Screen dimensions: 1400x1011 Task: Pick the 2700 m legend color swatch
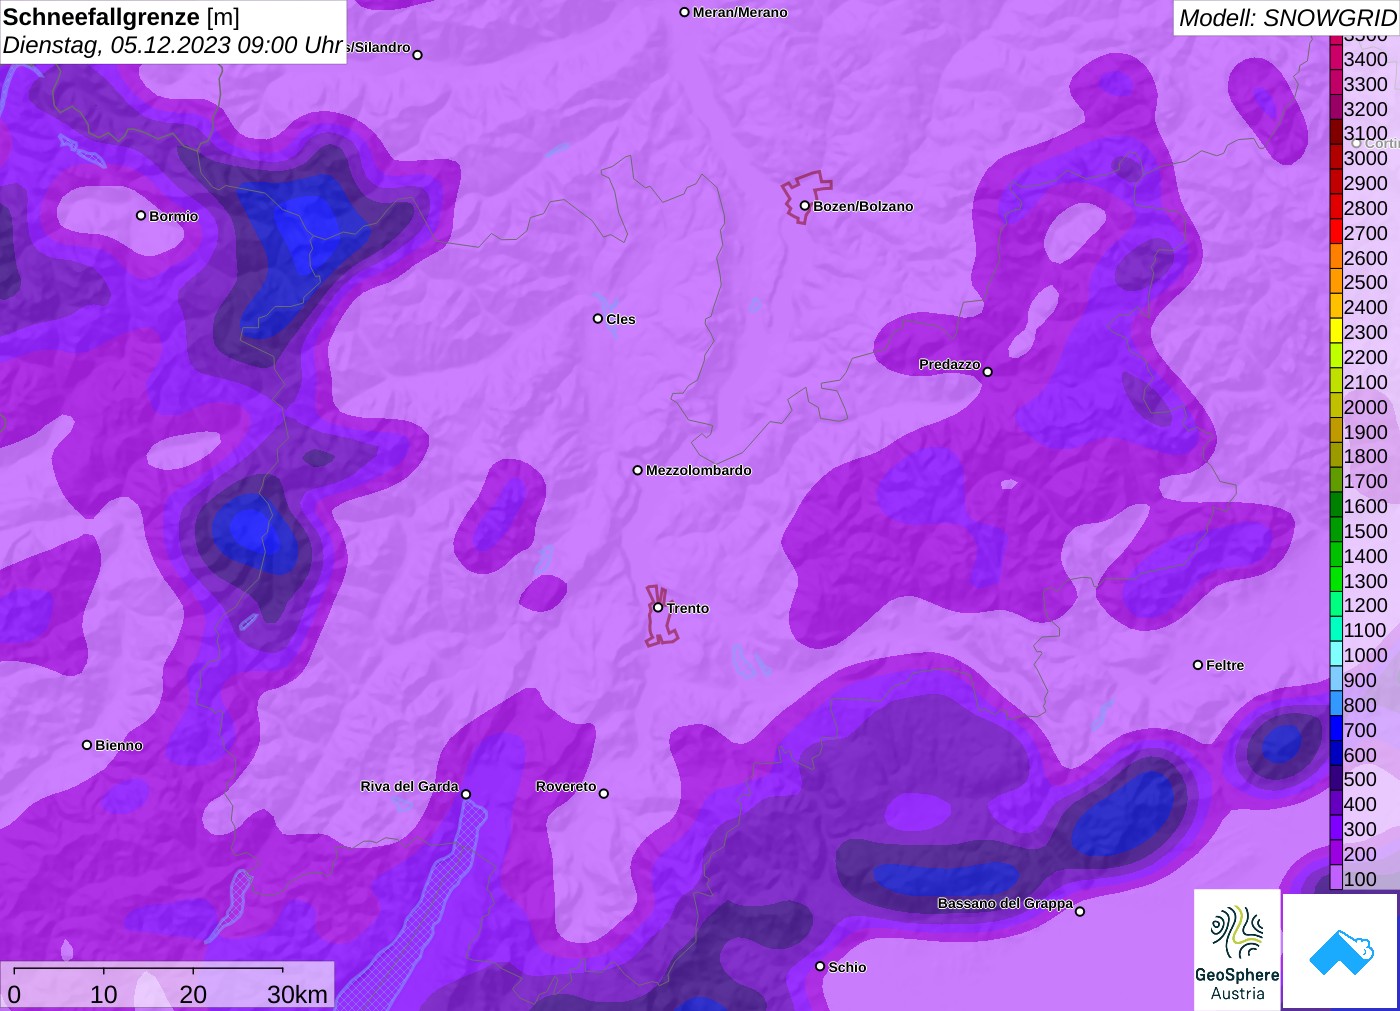click(1336, 233)
